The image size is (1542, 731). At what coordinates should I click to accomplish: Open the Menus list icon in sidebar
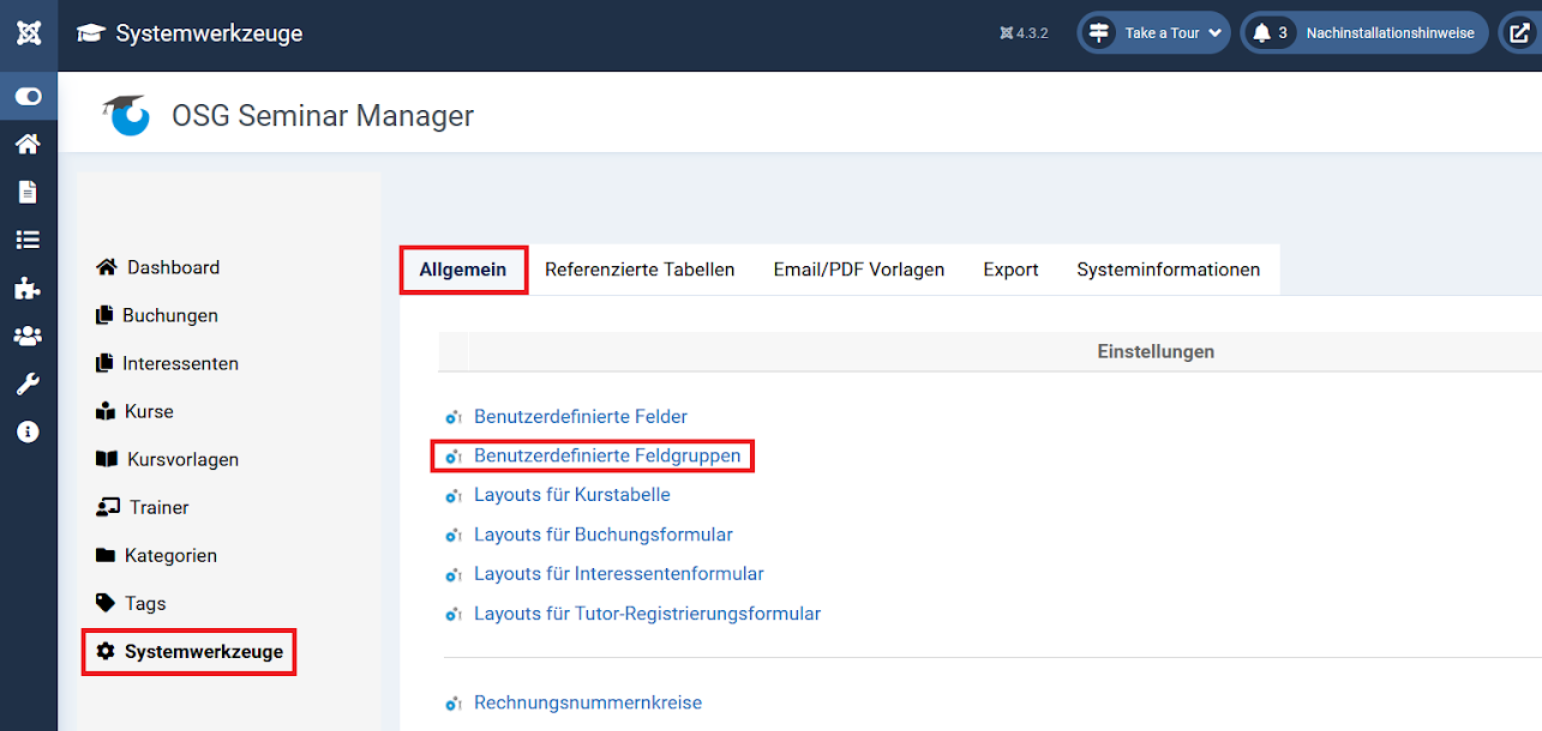click(28, 240)
